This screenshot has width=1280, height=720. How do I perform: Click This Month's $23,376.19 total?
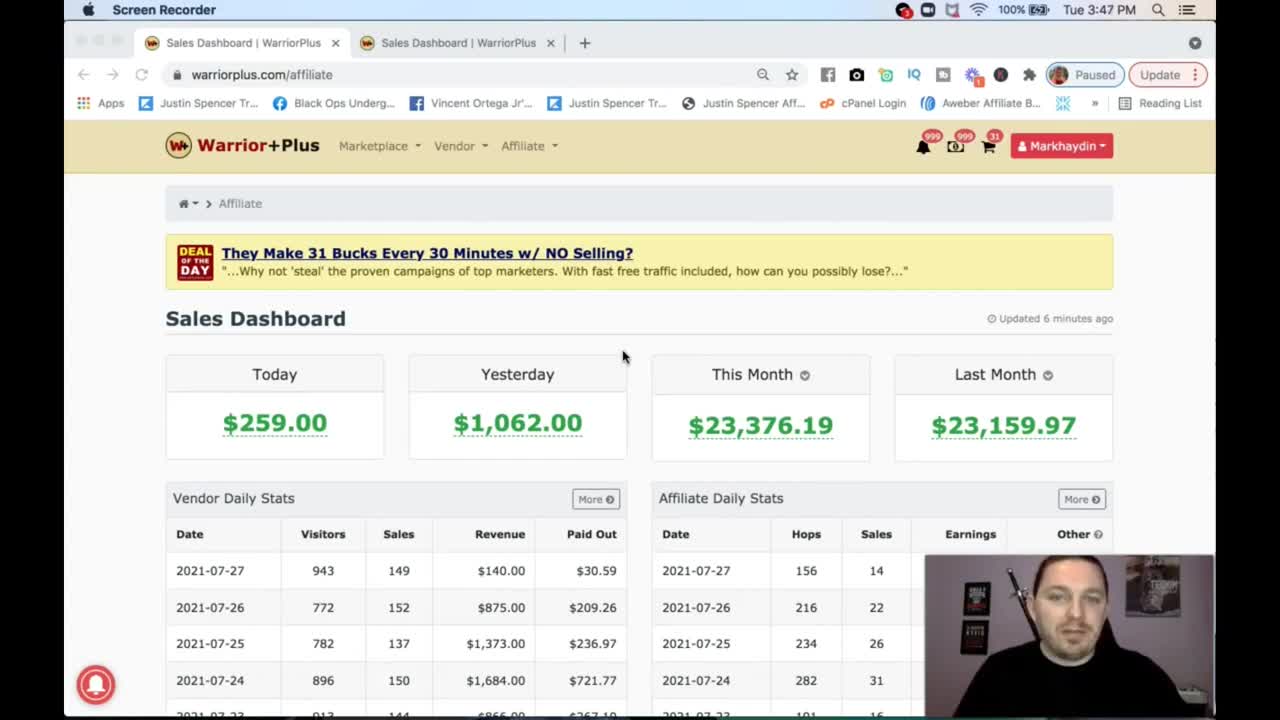[x=761, y=426]
